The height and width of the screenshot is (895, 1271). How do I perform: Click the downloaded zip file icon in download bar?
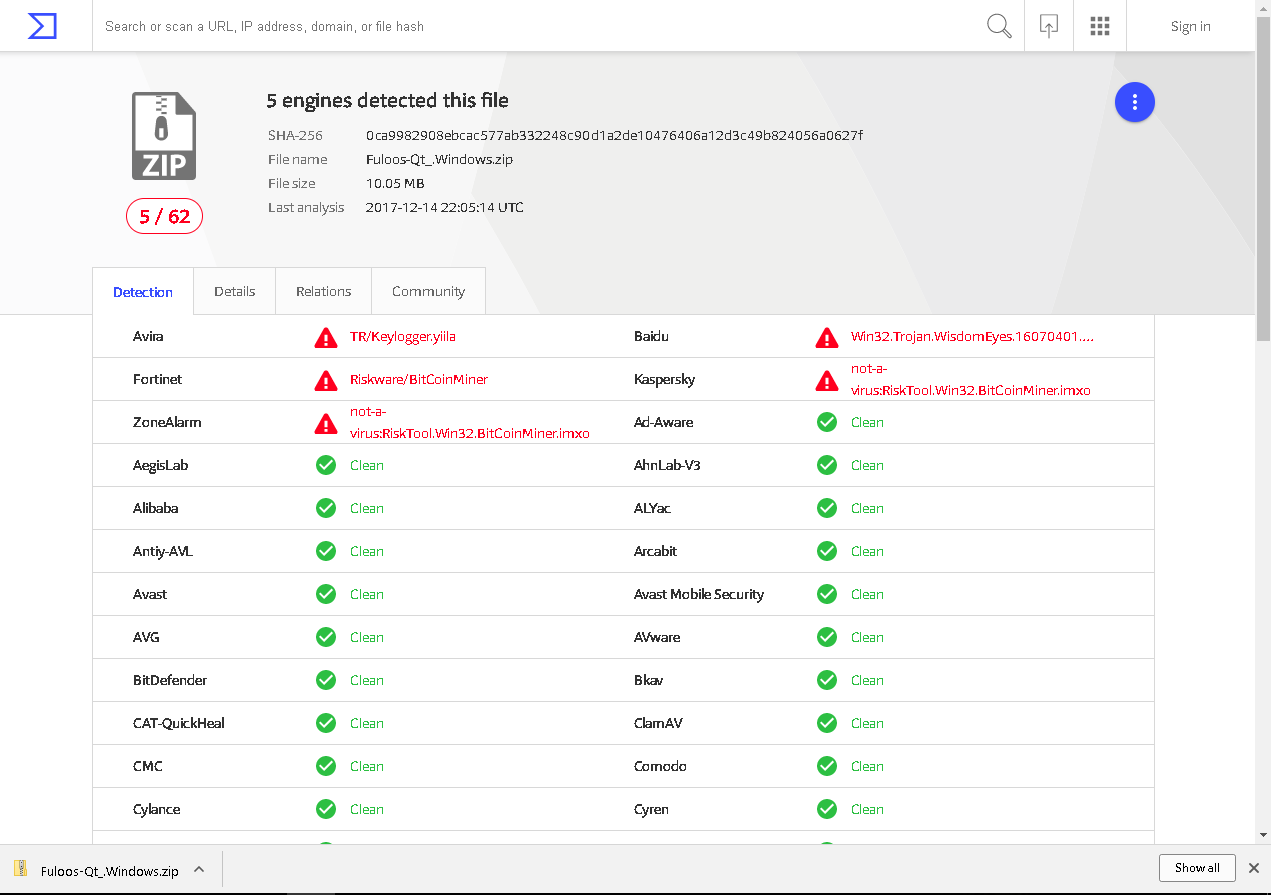click(x=21, y=869)
